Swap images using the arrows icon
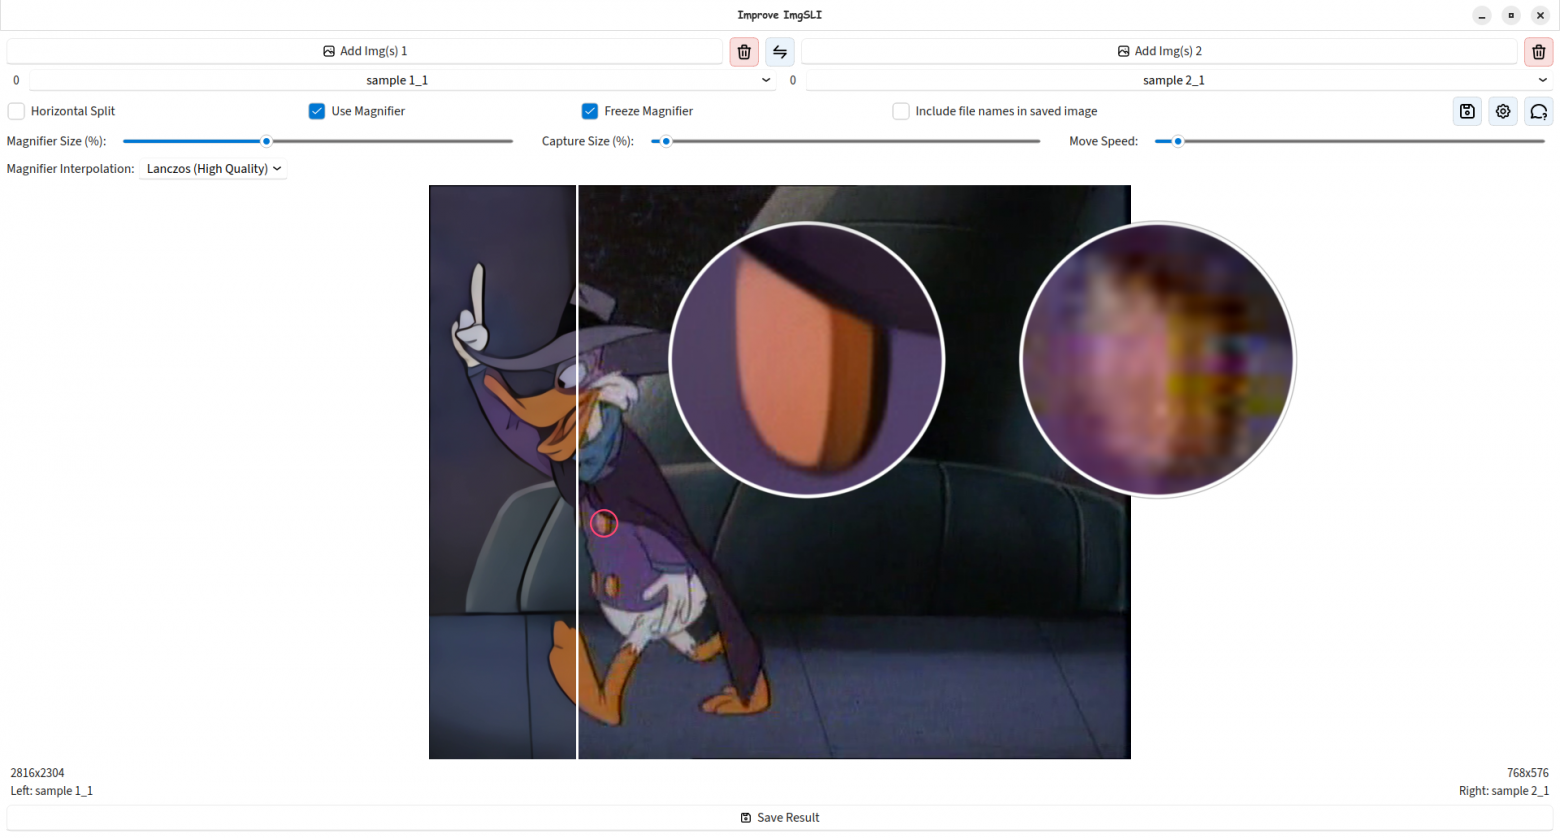1560x838 pixels. coord(780,51)
